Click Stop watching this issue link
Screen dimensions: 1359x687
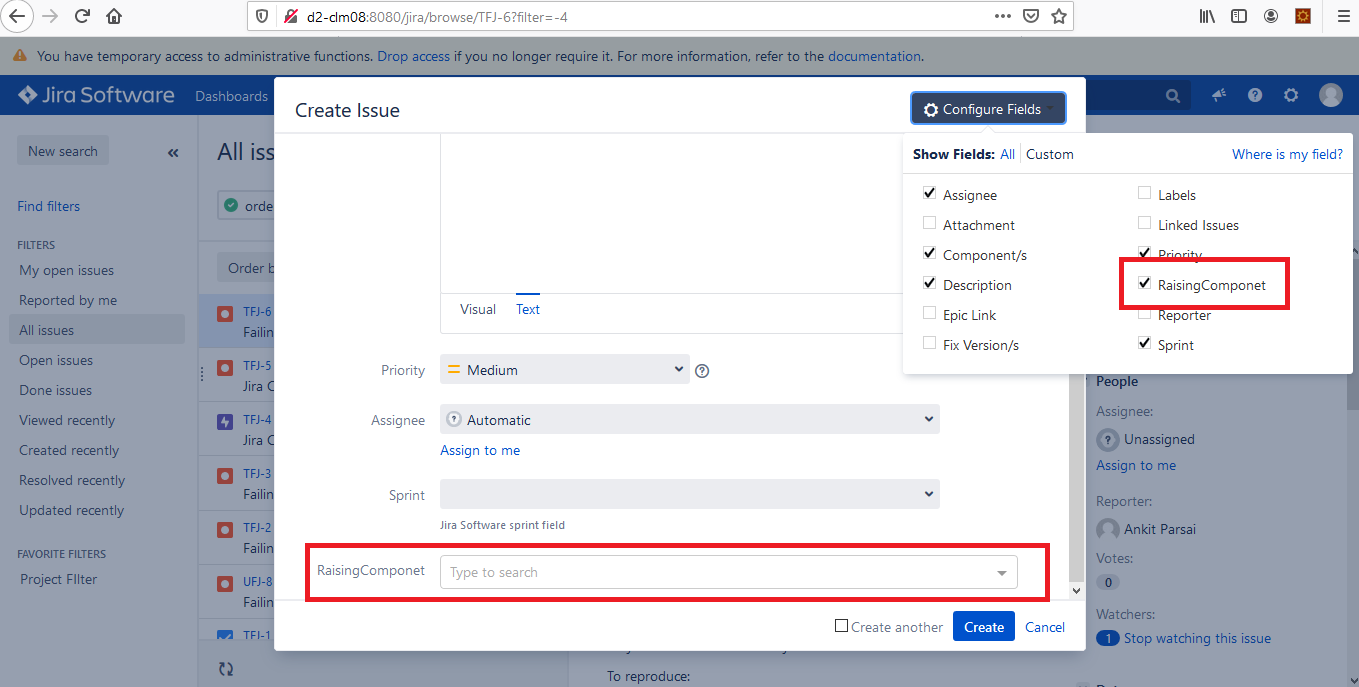[1197, 639]
